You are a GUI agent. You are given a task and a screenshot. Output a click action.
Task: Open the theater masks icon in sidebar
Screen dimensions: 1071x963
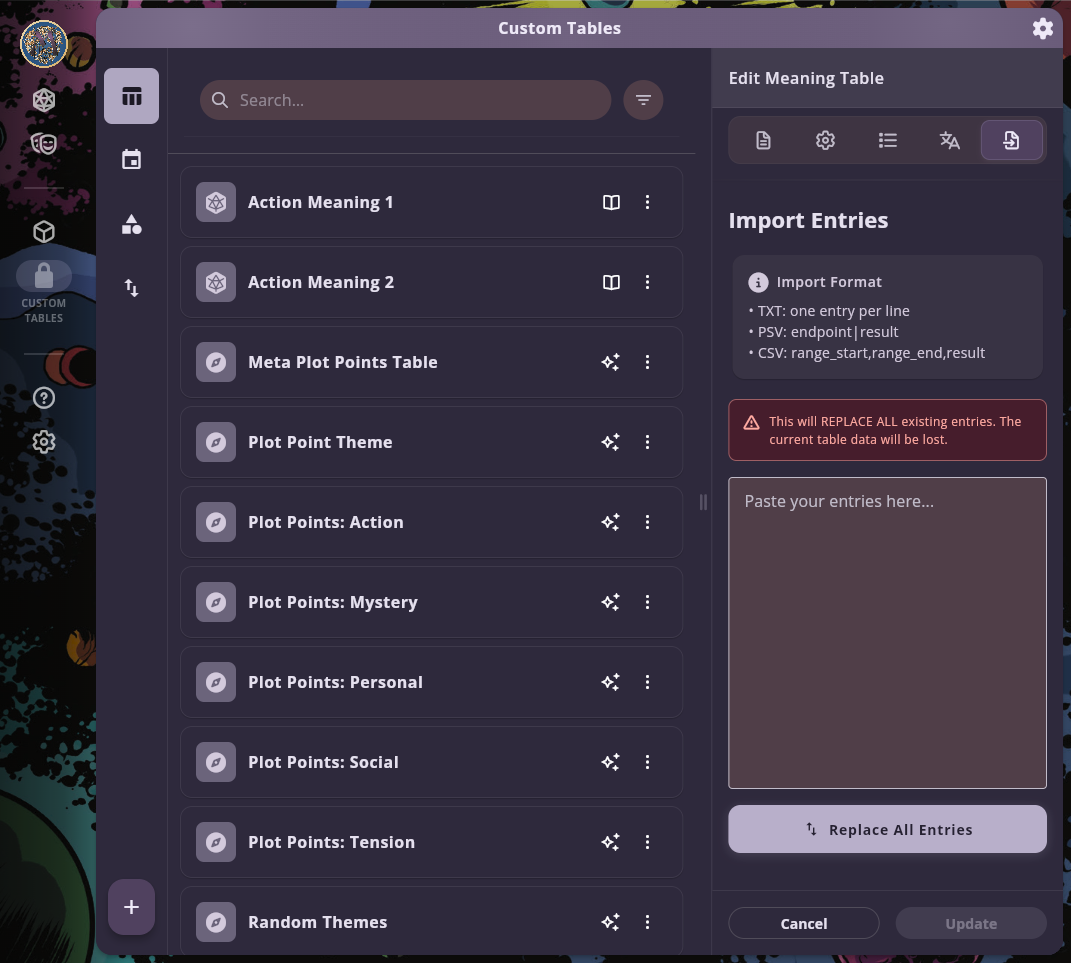(44, 144)
